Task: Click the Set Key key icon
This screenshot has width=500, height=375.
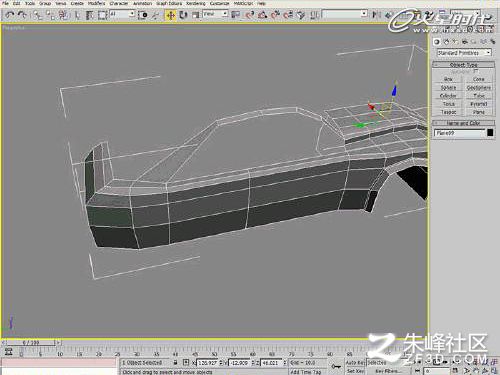Action: [x=336, y=366]
